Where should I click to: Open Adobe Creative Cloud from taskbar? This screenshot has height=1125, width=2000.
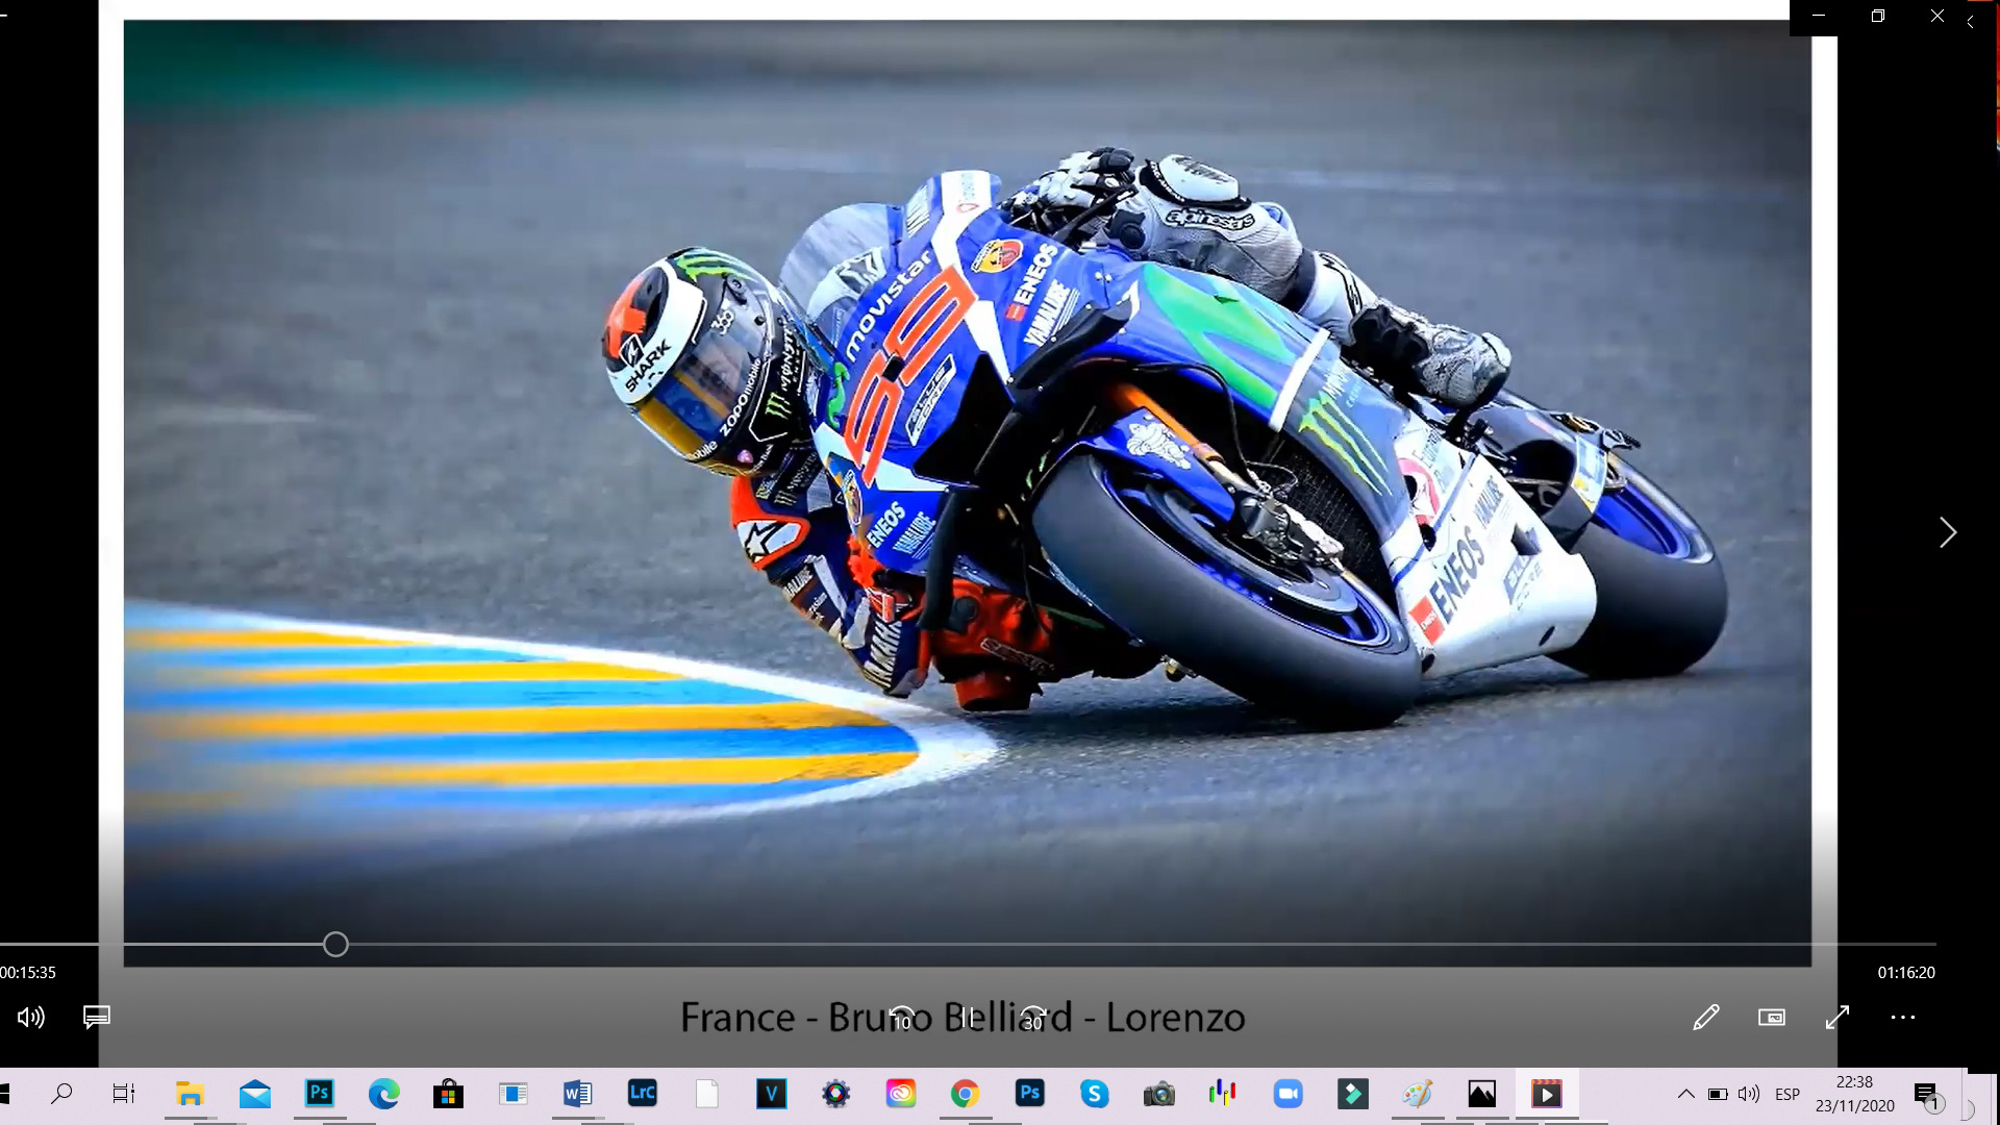(x=900, y=1094)
